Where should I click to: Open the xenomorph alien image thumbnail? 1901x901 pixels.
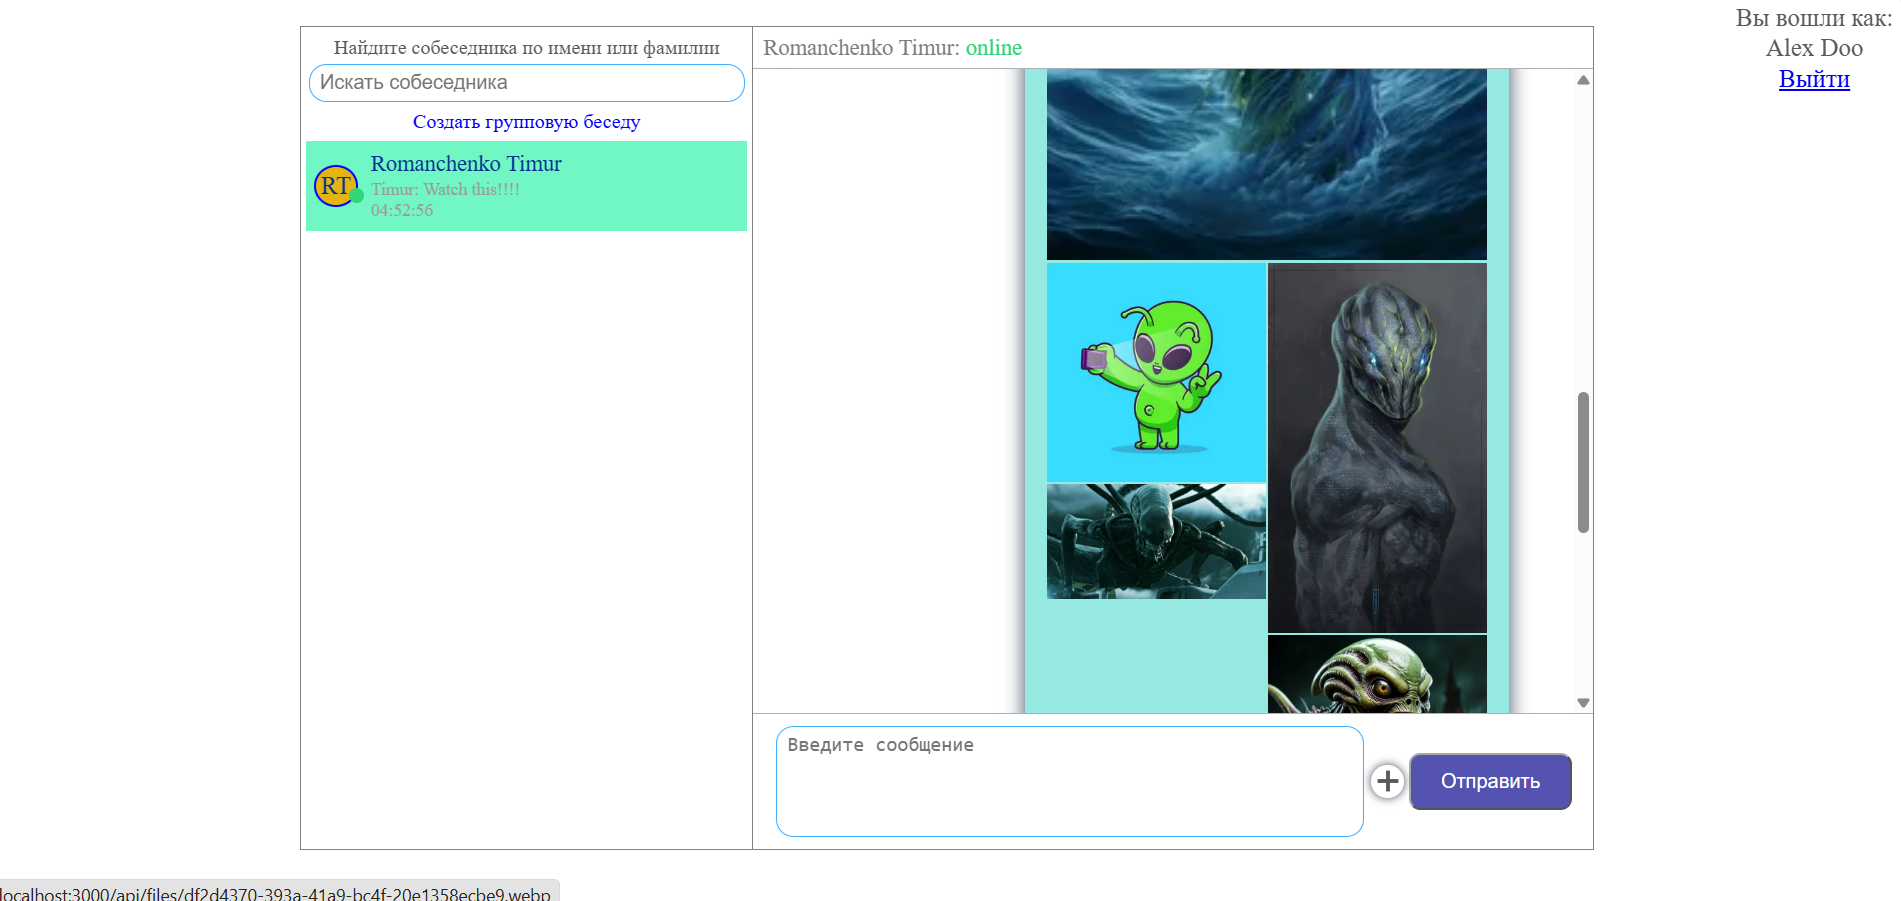point(1156,541)
